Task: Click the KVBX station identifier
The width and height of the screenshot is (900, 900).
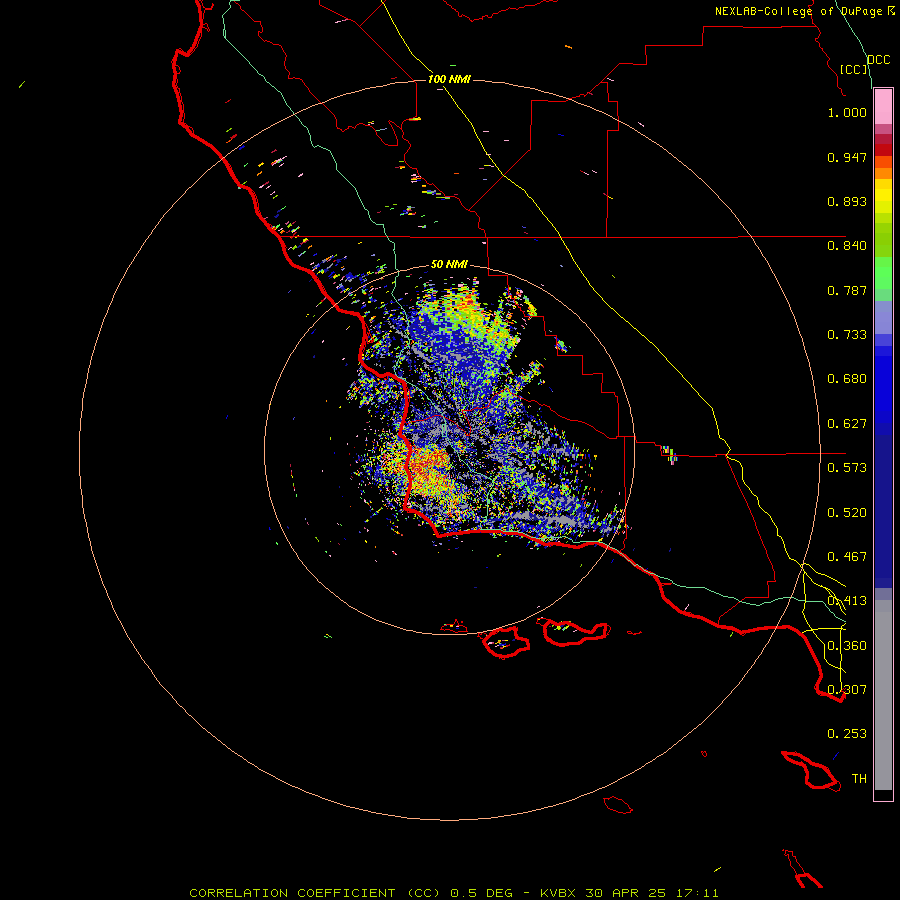Action: pyautogui.click(x=557, y=893)
